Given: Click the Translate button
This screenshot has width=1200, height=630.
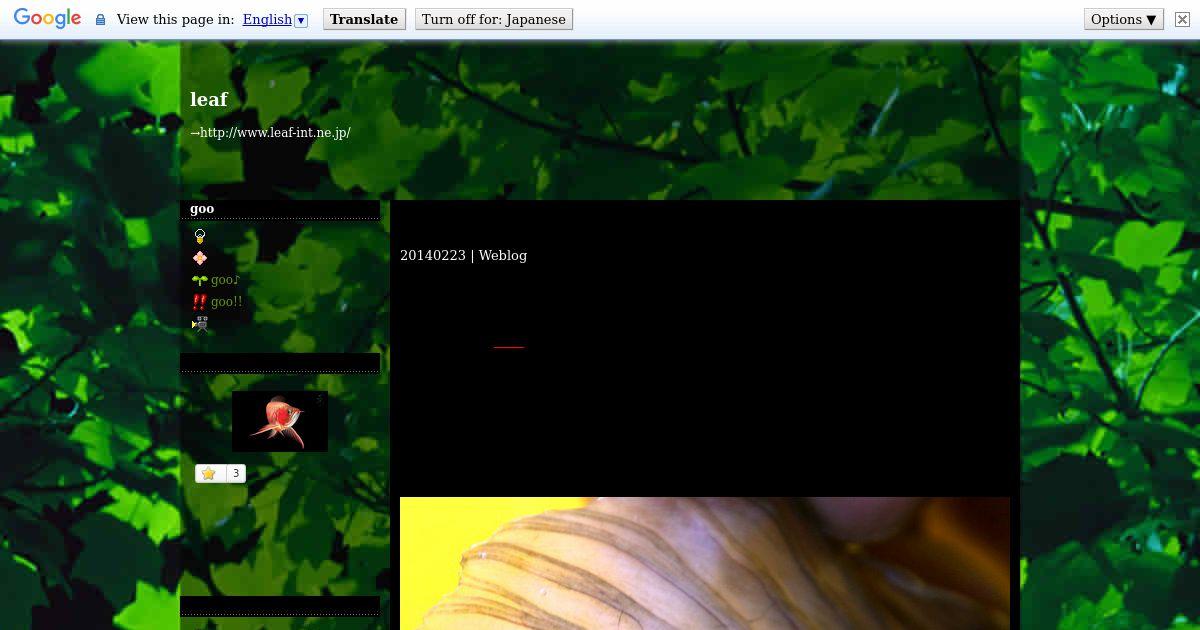Looking at the screenshot, I should [x=364, y=19].
